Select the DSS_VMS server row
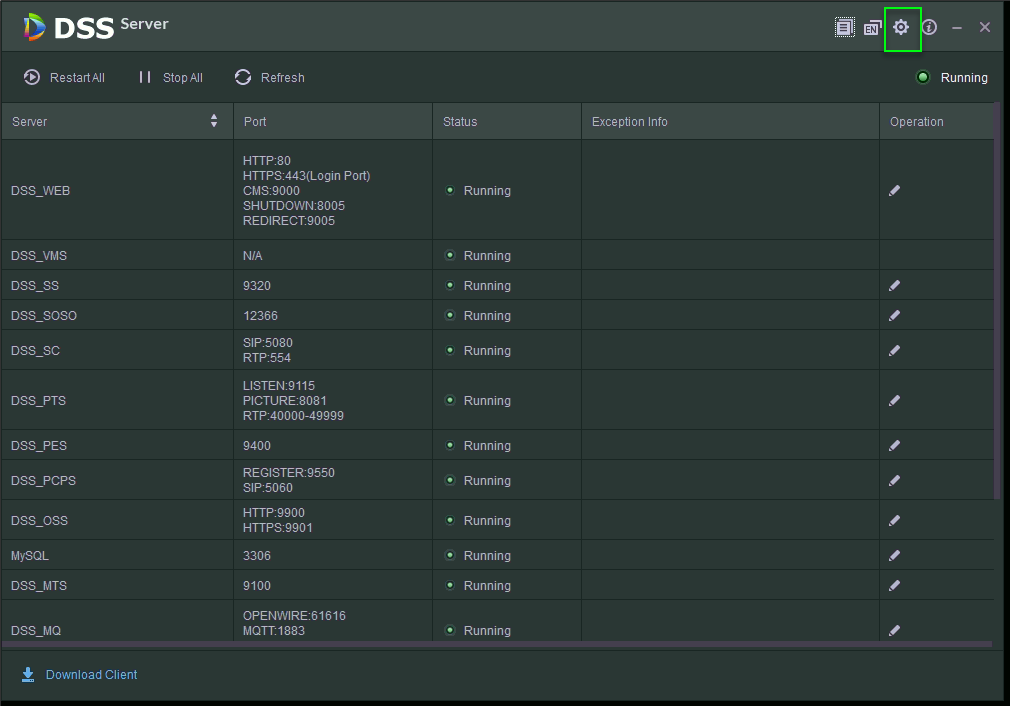The height and width of the screenshot is (706, 1010). [x=40, y=256]
